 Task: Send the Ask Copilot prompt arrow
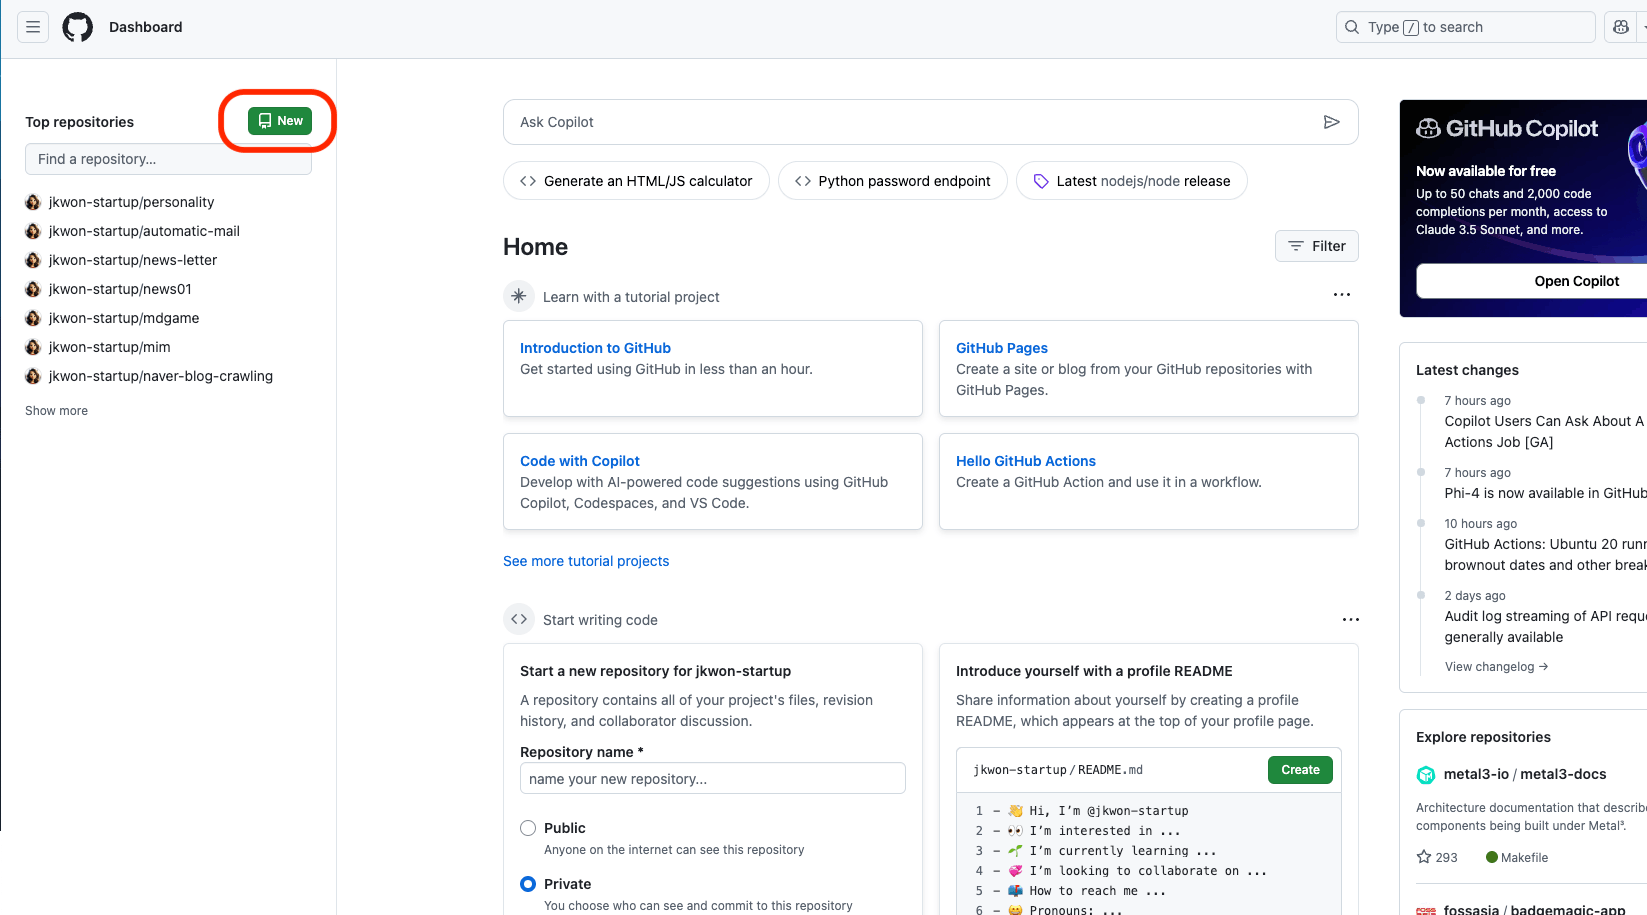coord(1331,122)
